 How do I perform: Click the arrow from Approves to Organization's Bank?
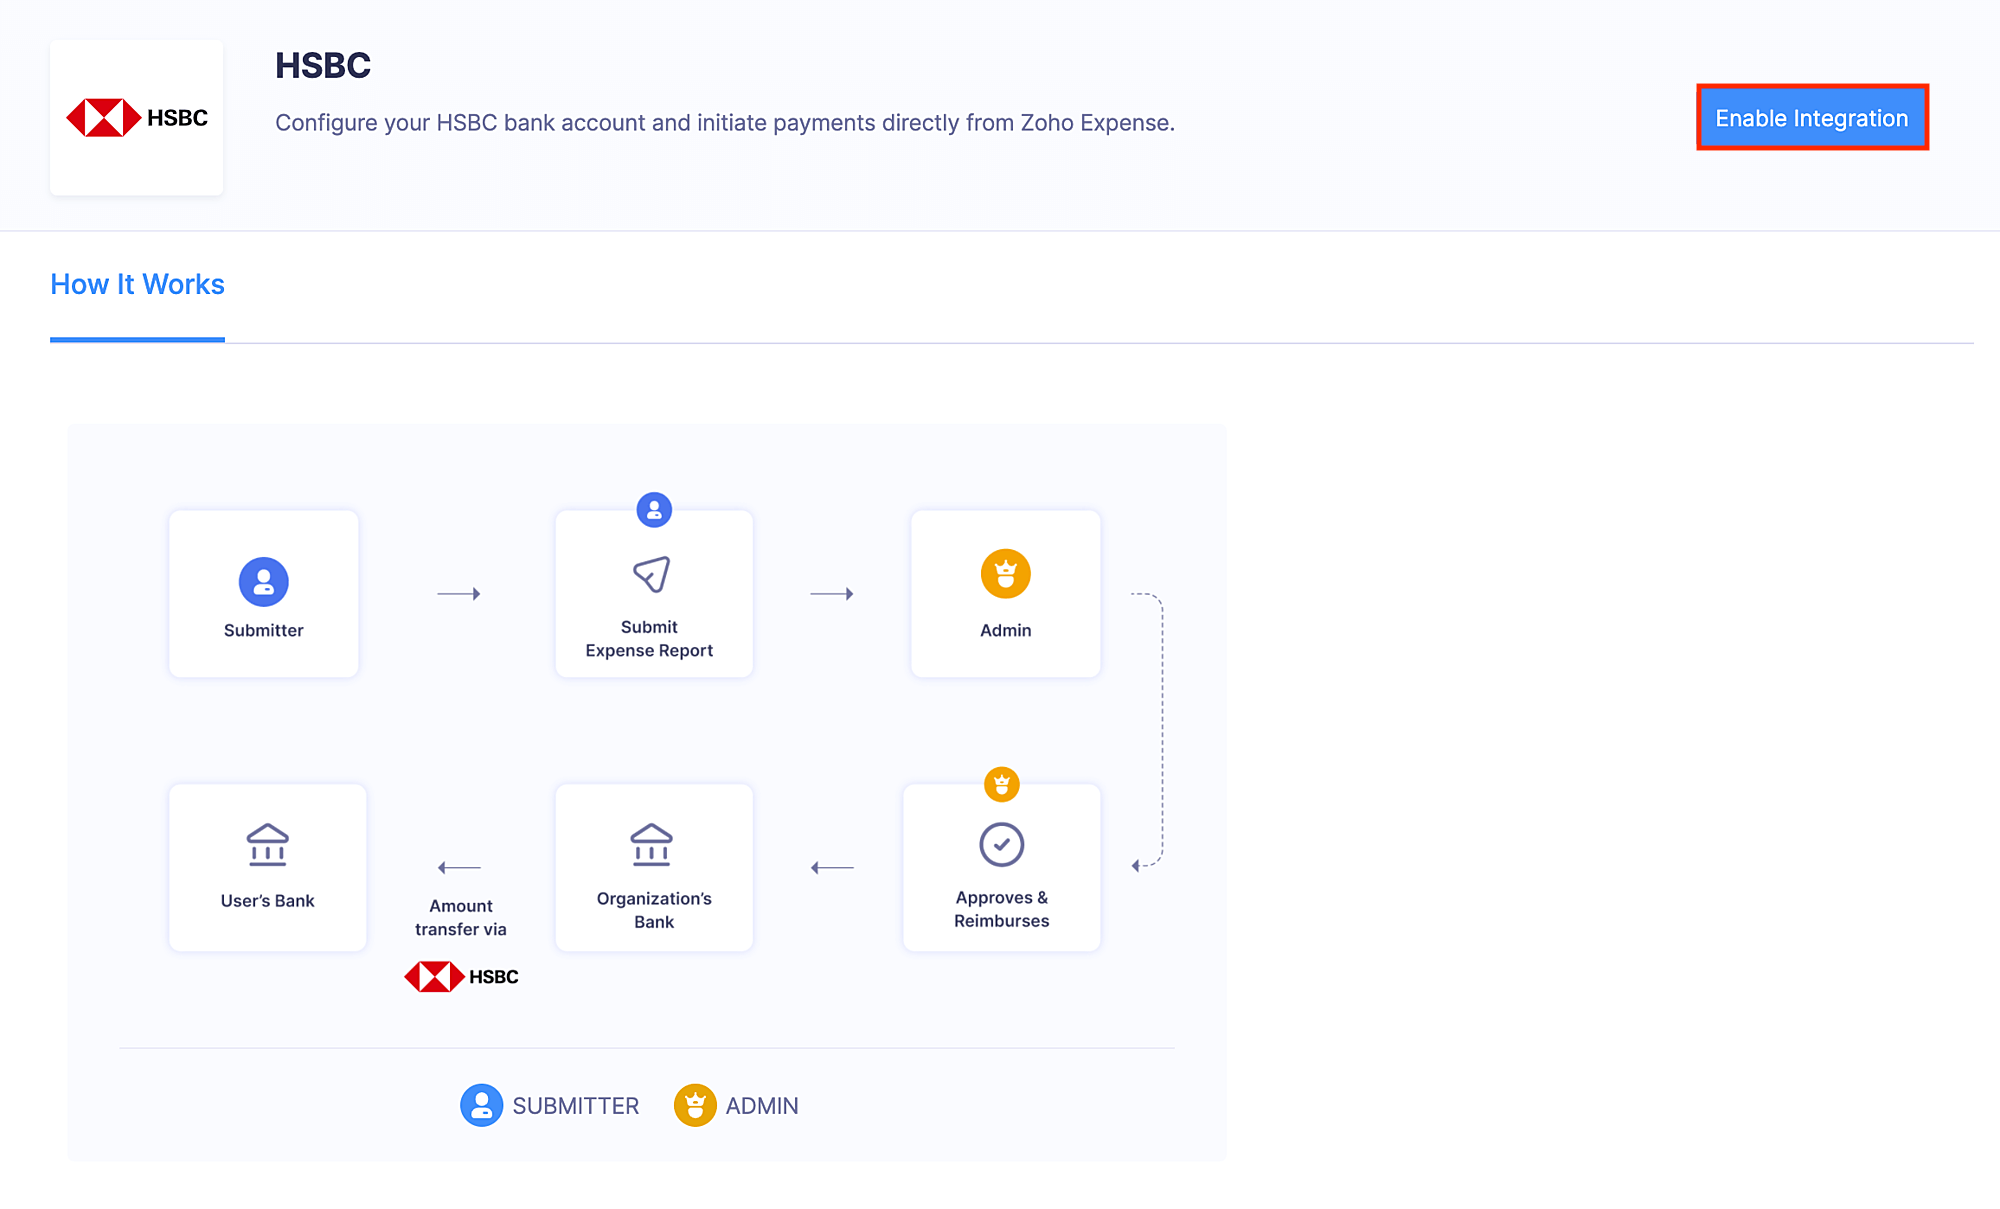coord(832,867)
